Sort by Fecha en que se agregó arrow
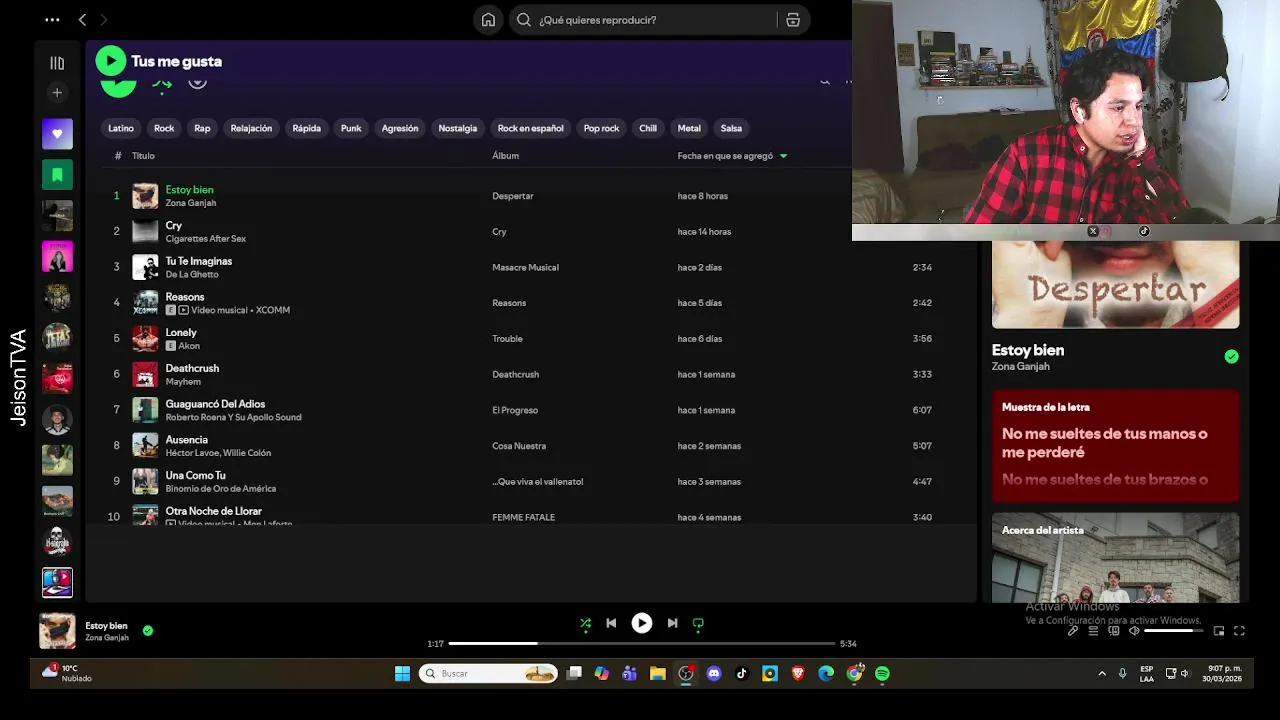This screenshot has width=1280, height=720. click(x=783, y=156)
